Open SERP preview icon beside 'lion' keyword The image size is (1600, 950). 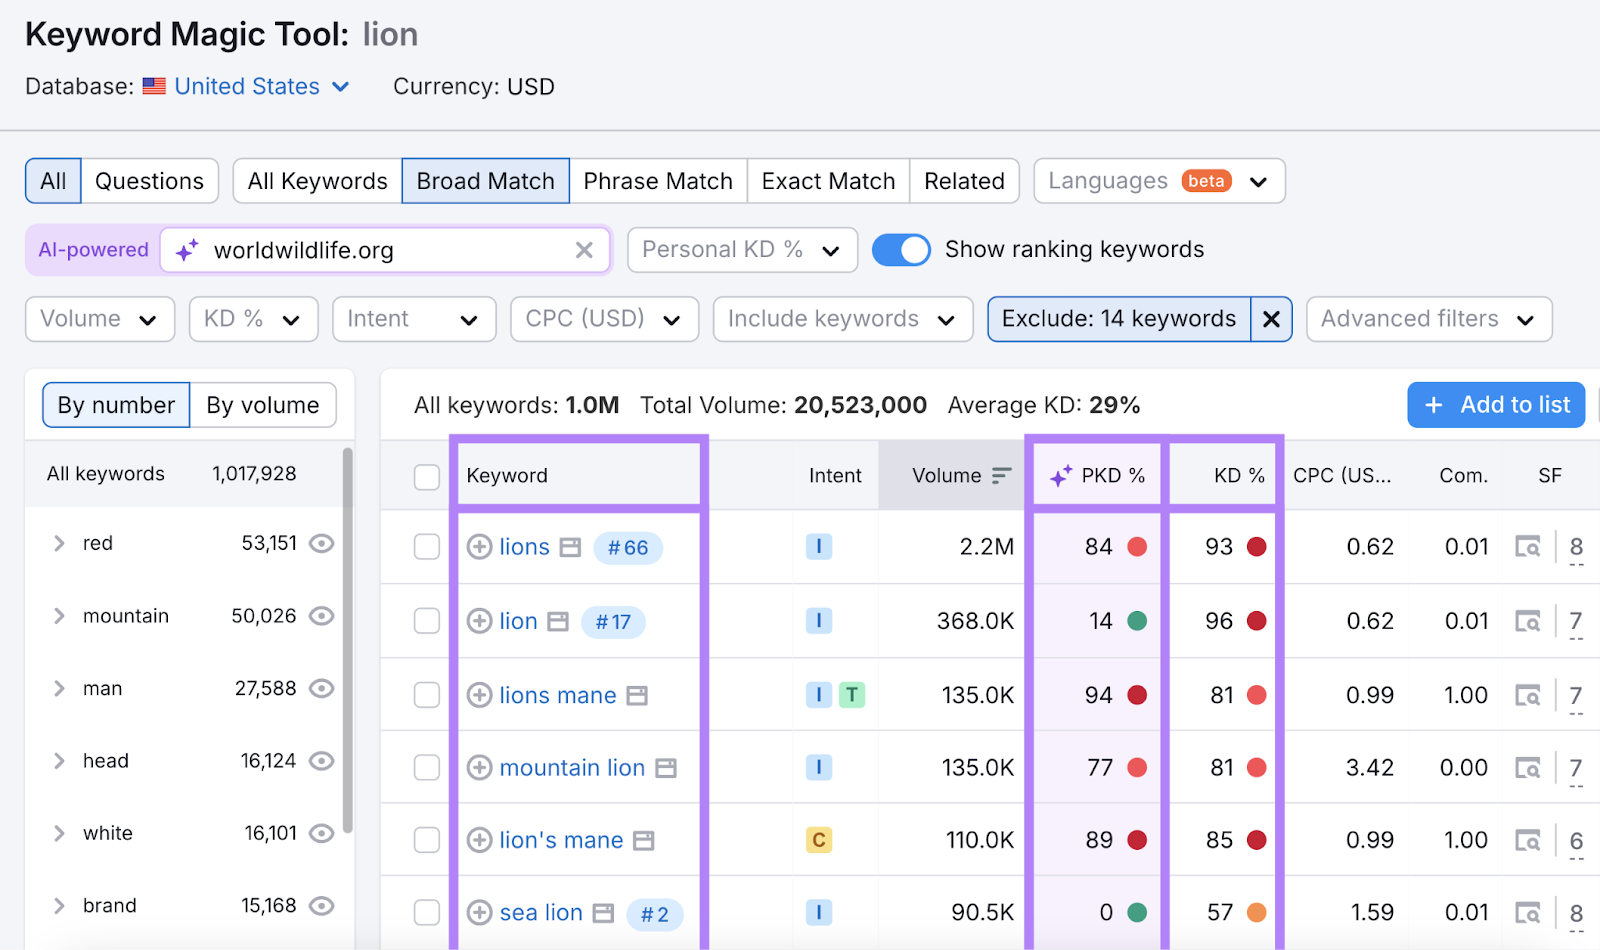(x=558, y=621)
